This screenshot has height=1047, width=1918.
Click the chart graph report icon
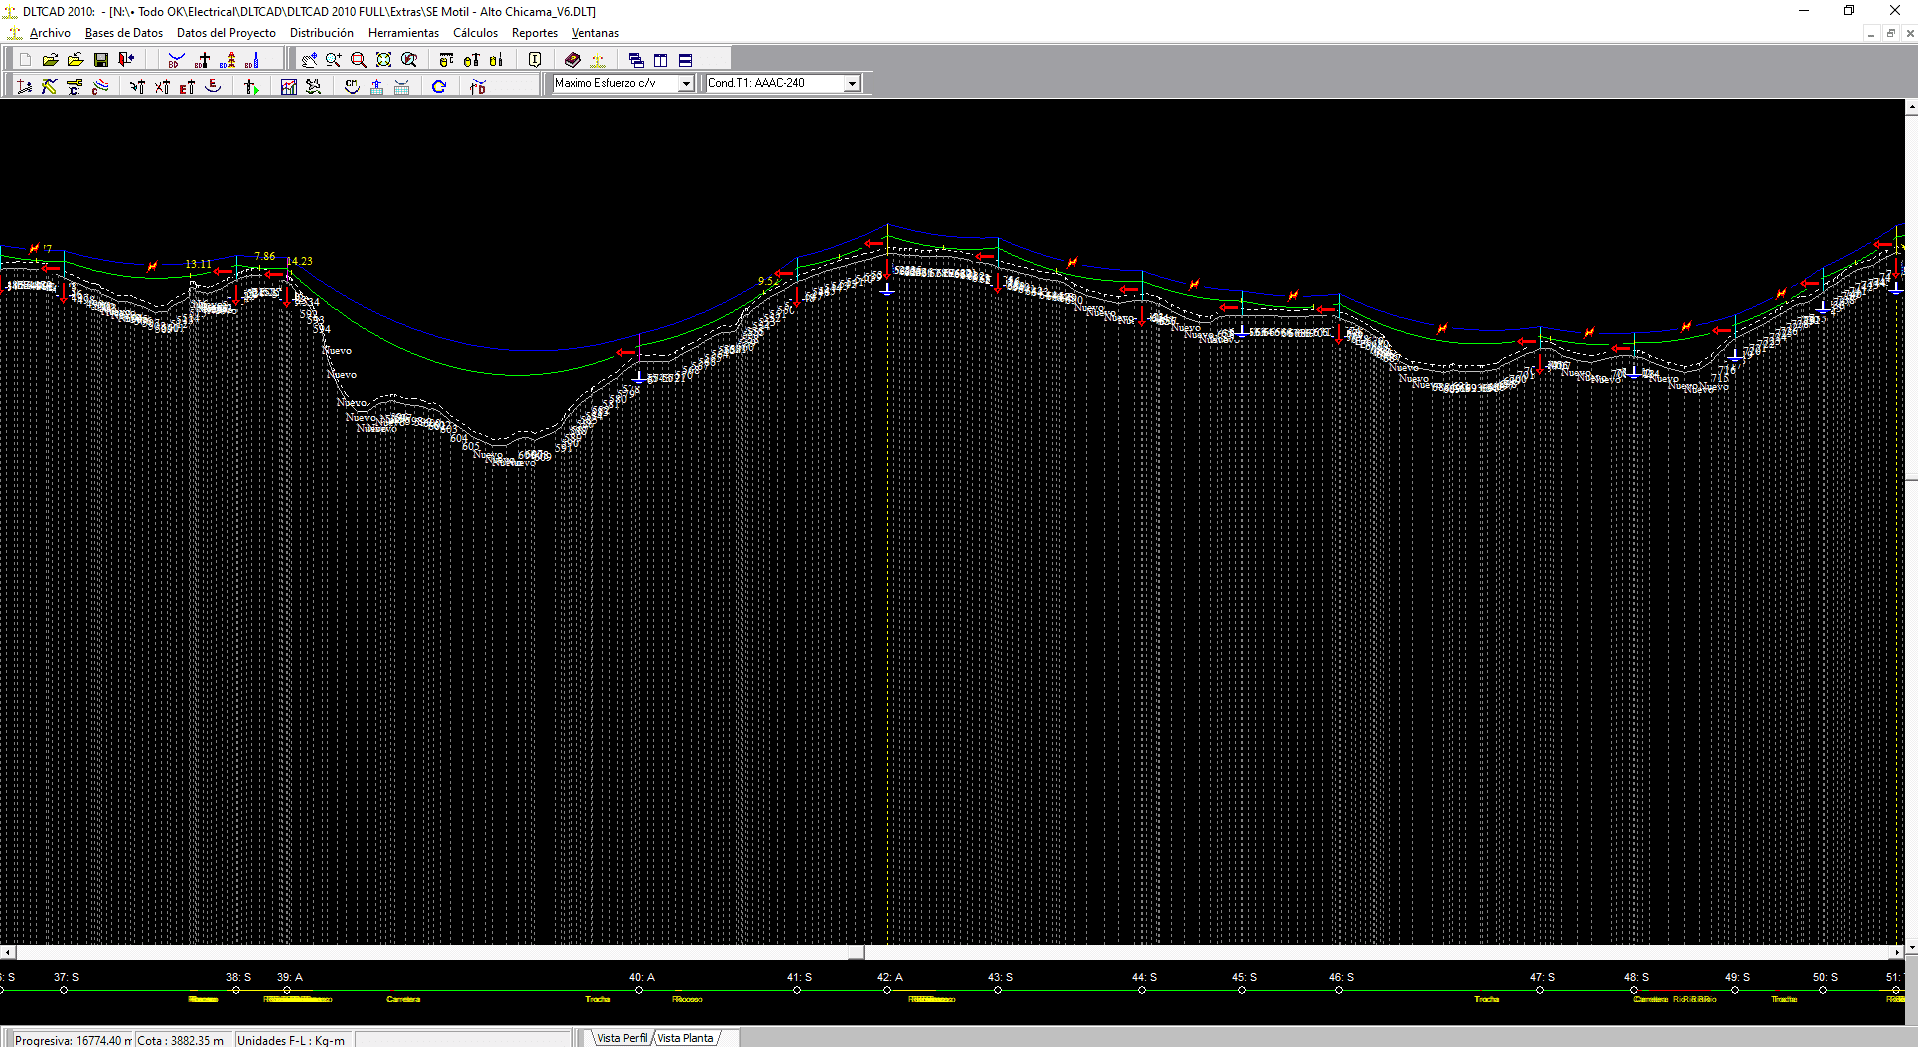[x=289, y=87]
